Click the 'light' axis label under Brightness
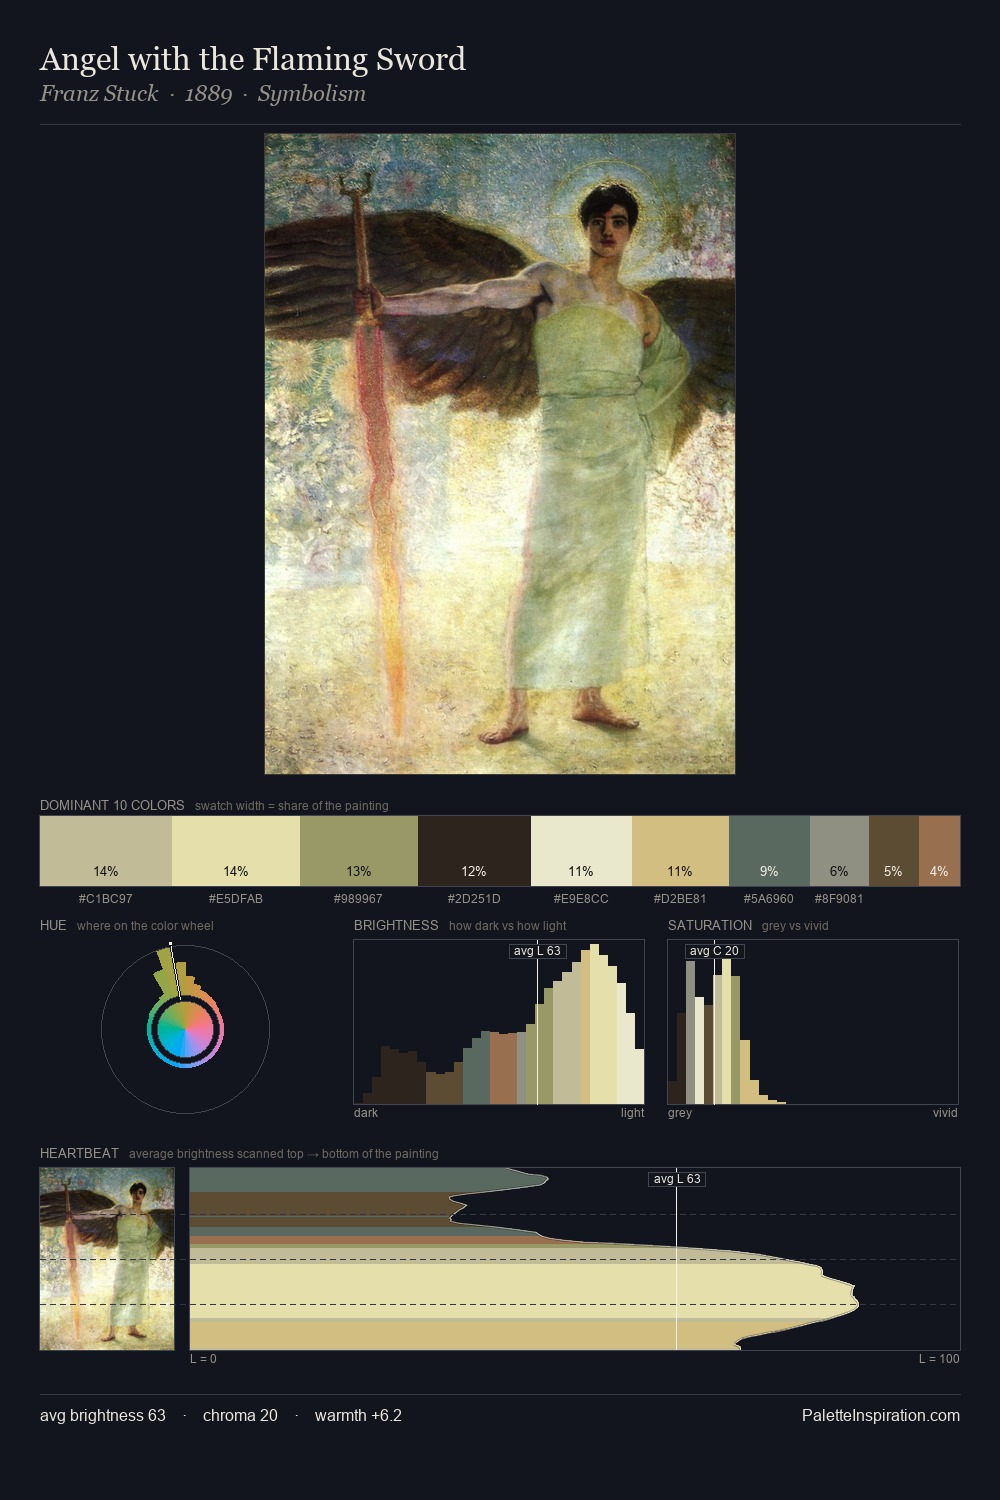The height and width of the screenshot is (1500, 1000). pos(632,1112)
